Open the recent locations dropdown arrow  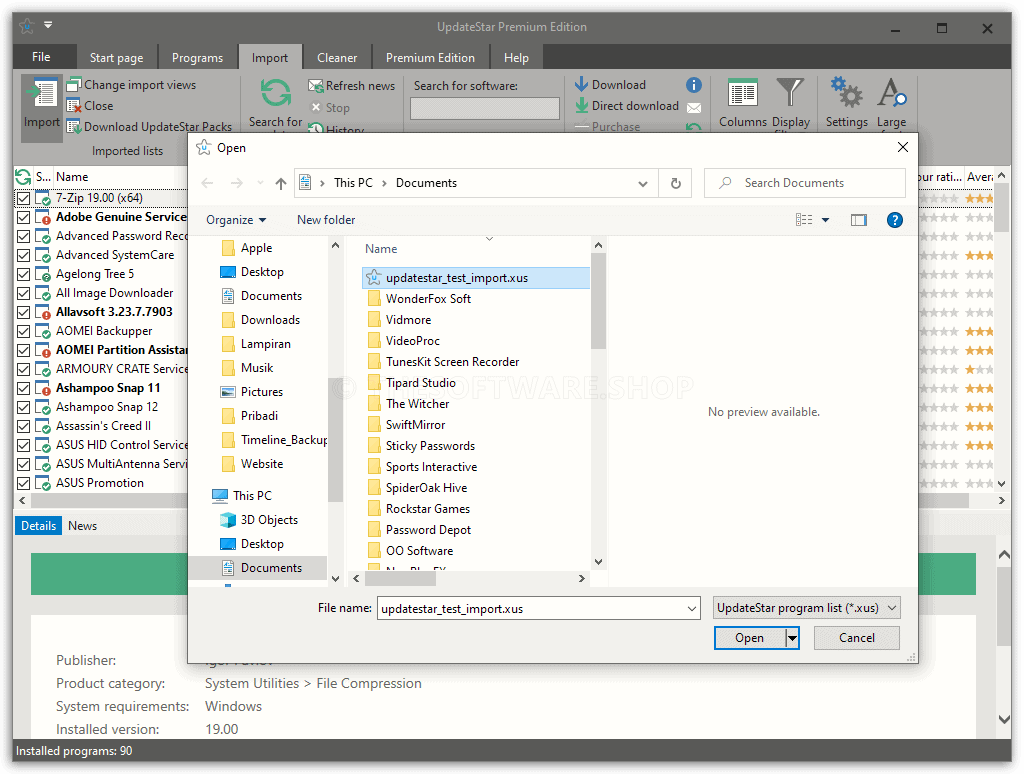pyautogui.click(x=260, y=184)
